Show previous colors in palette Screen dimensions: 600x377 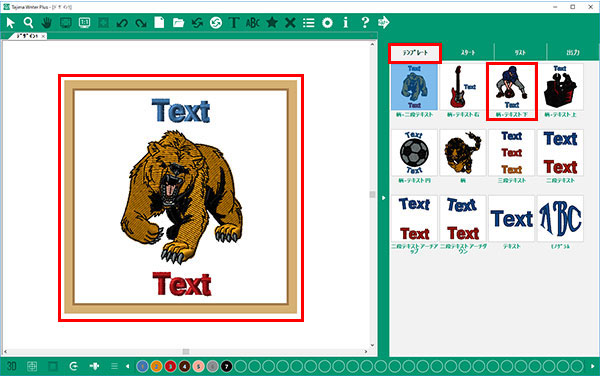tap(127, 366)
